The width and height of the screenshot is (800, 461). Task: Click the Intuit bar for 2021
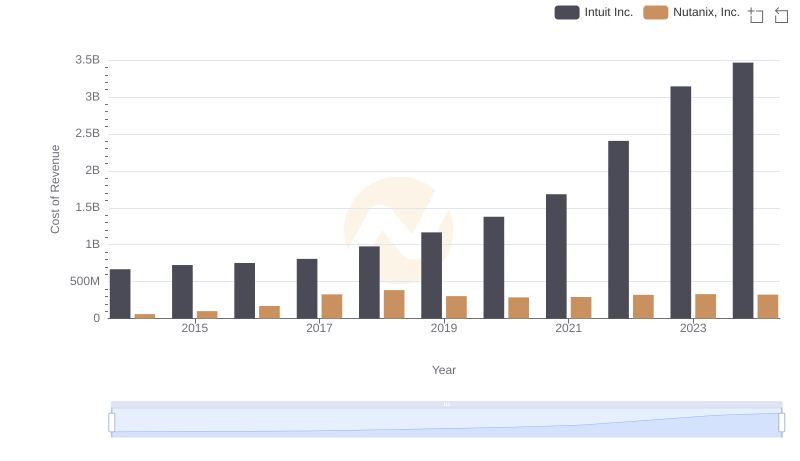tap(556, 257)
